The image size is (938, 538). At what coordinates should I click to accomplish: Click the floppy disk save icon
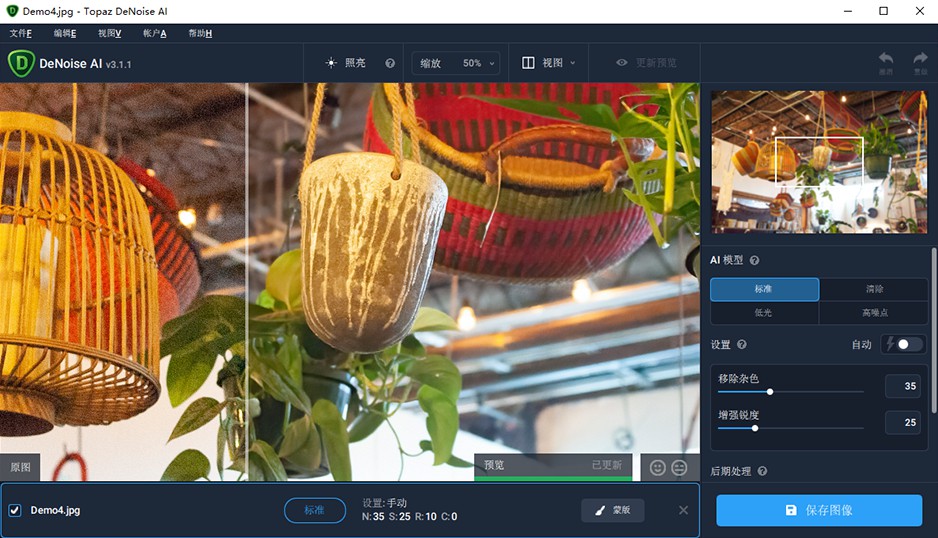click(x=791, y=510)
